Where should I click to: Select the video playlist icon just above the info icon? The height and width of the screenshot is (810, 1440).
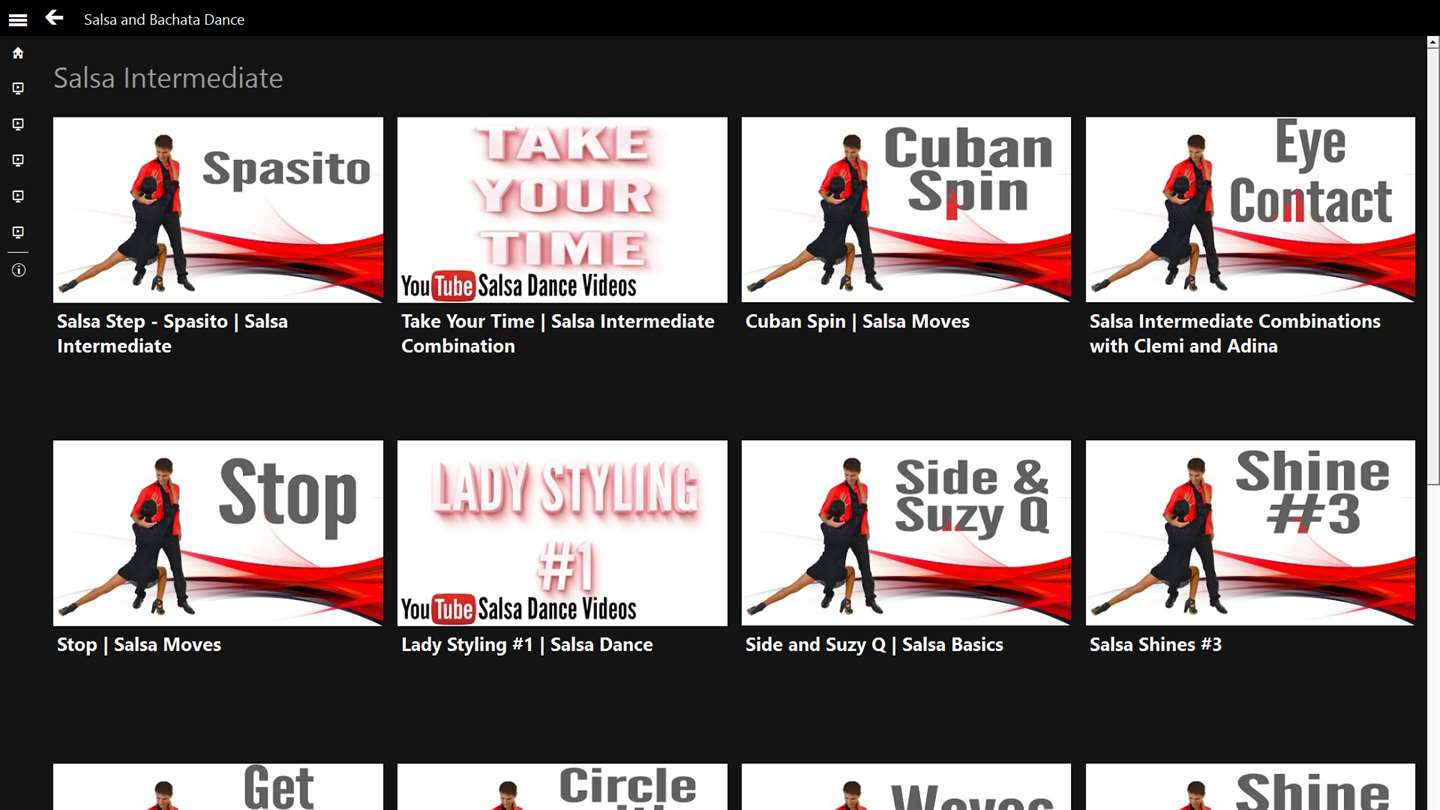(18, 233)
